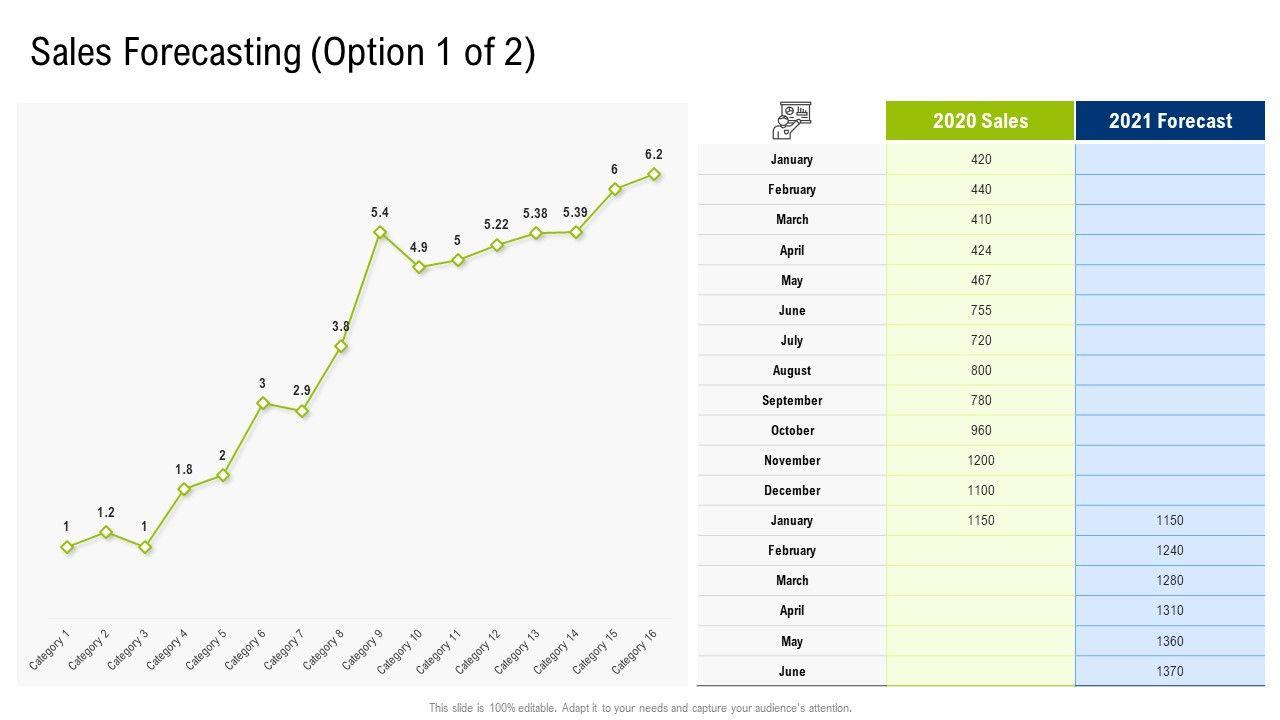Select the 1370 forecast cell for June
This screenshot has width=1280, height=720.
click(x=1170, y=671)
